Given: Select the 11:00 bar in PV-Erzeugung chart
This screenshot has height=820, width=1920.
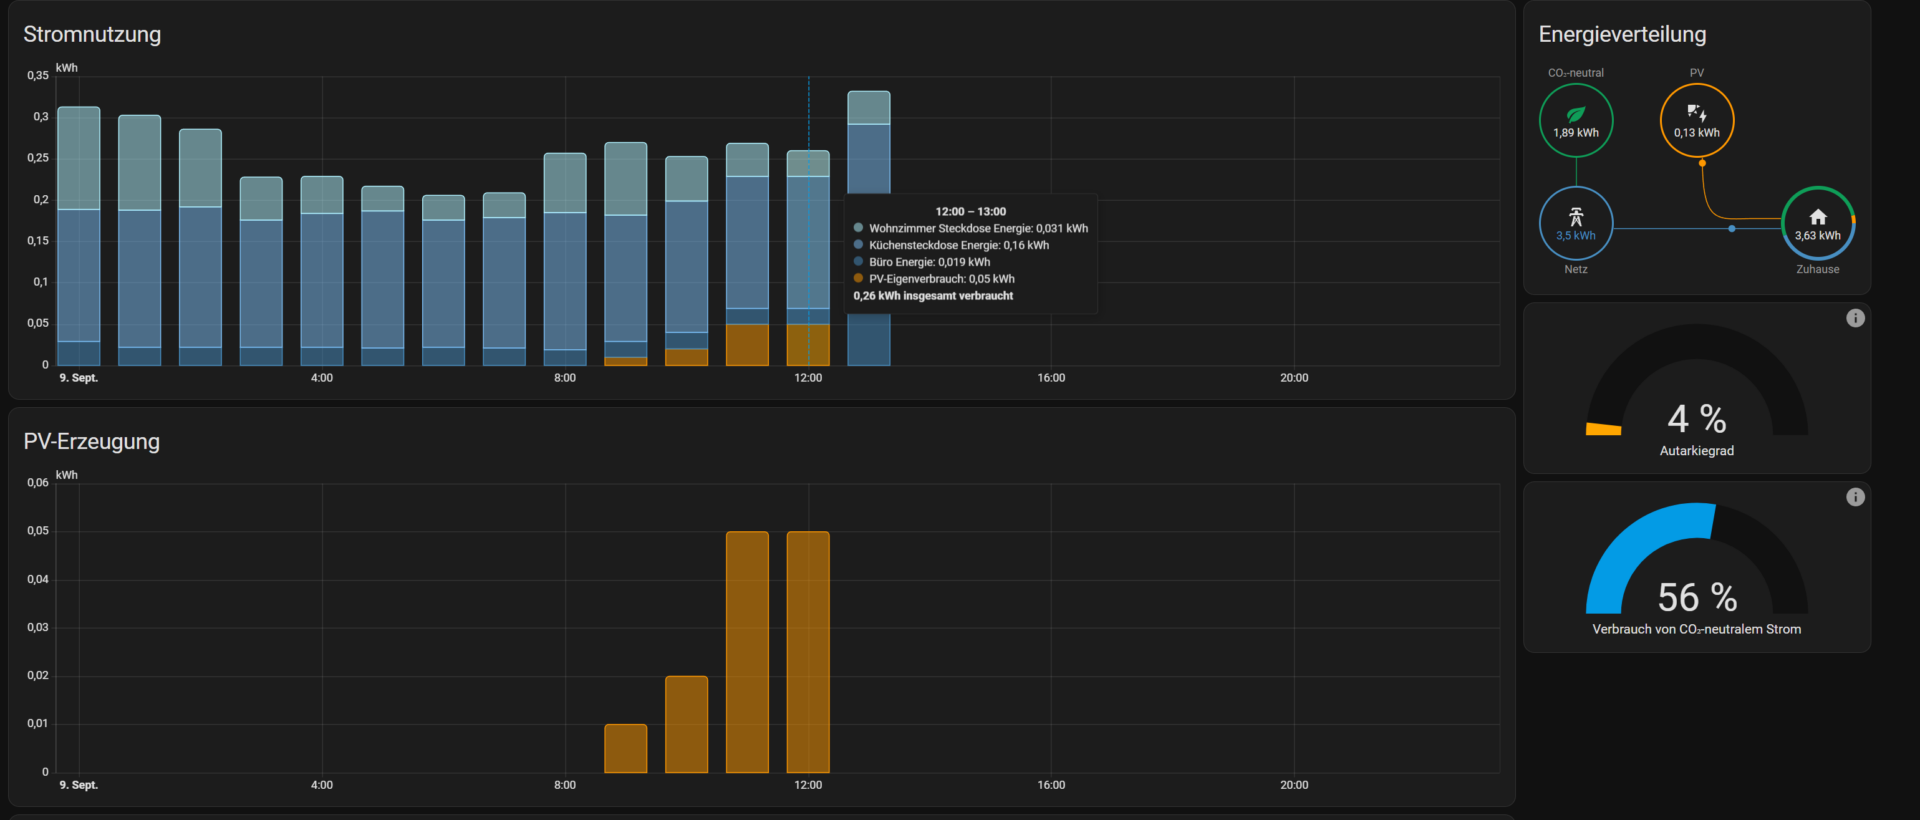Looking at the screenshot, I should (747, 652).
